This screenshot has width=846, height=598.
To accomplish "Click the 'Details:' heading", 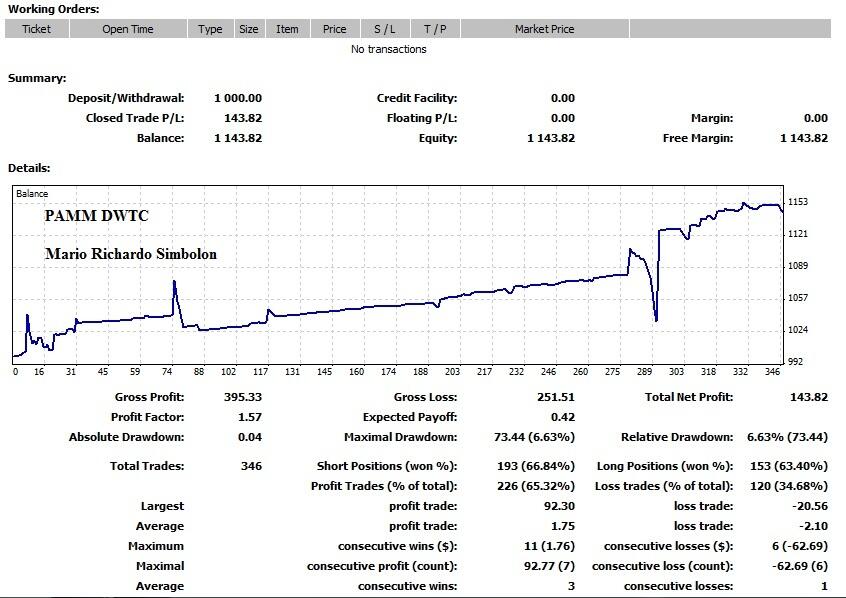I will 29,168.
